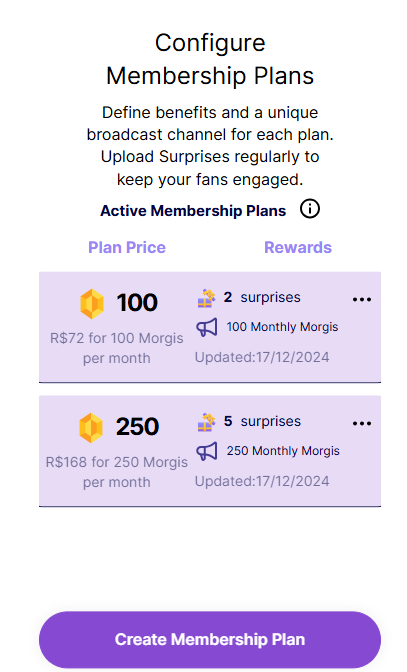Click the 5 surprises reward text

pos(262,421)
